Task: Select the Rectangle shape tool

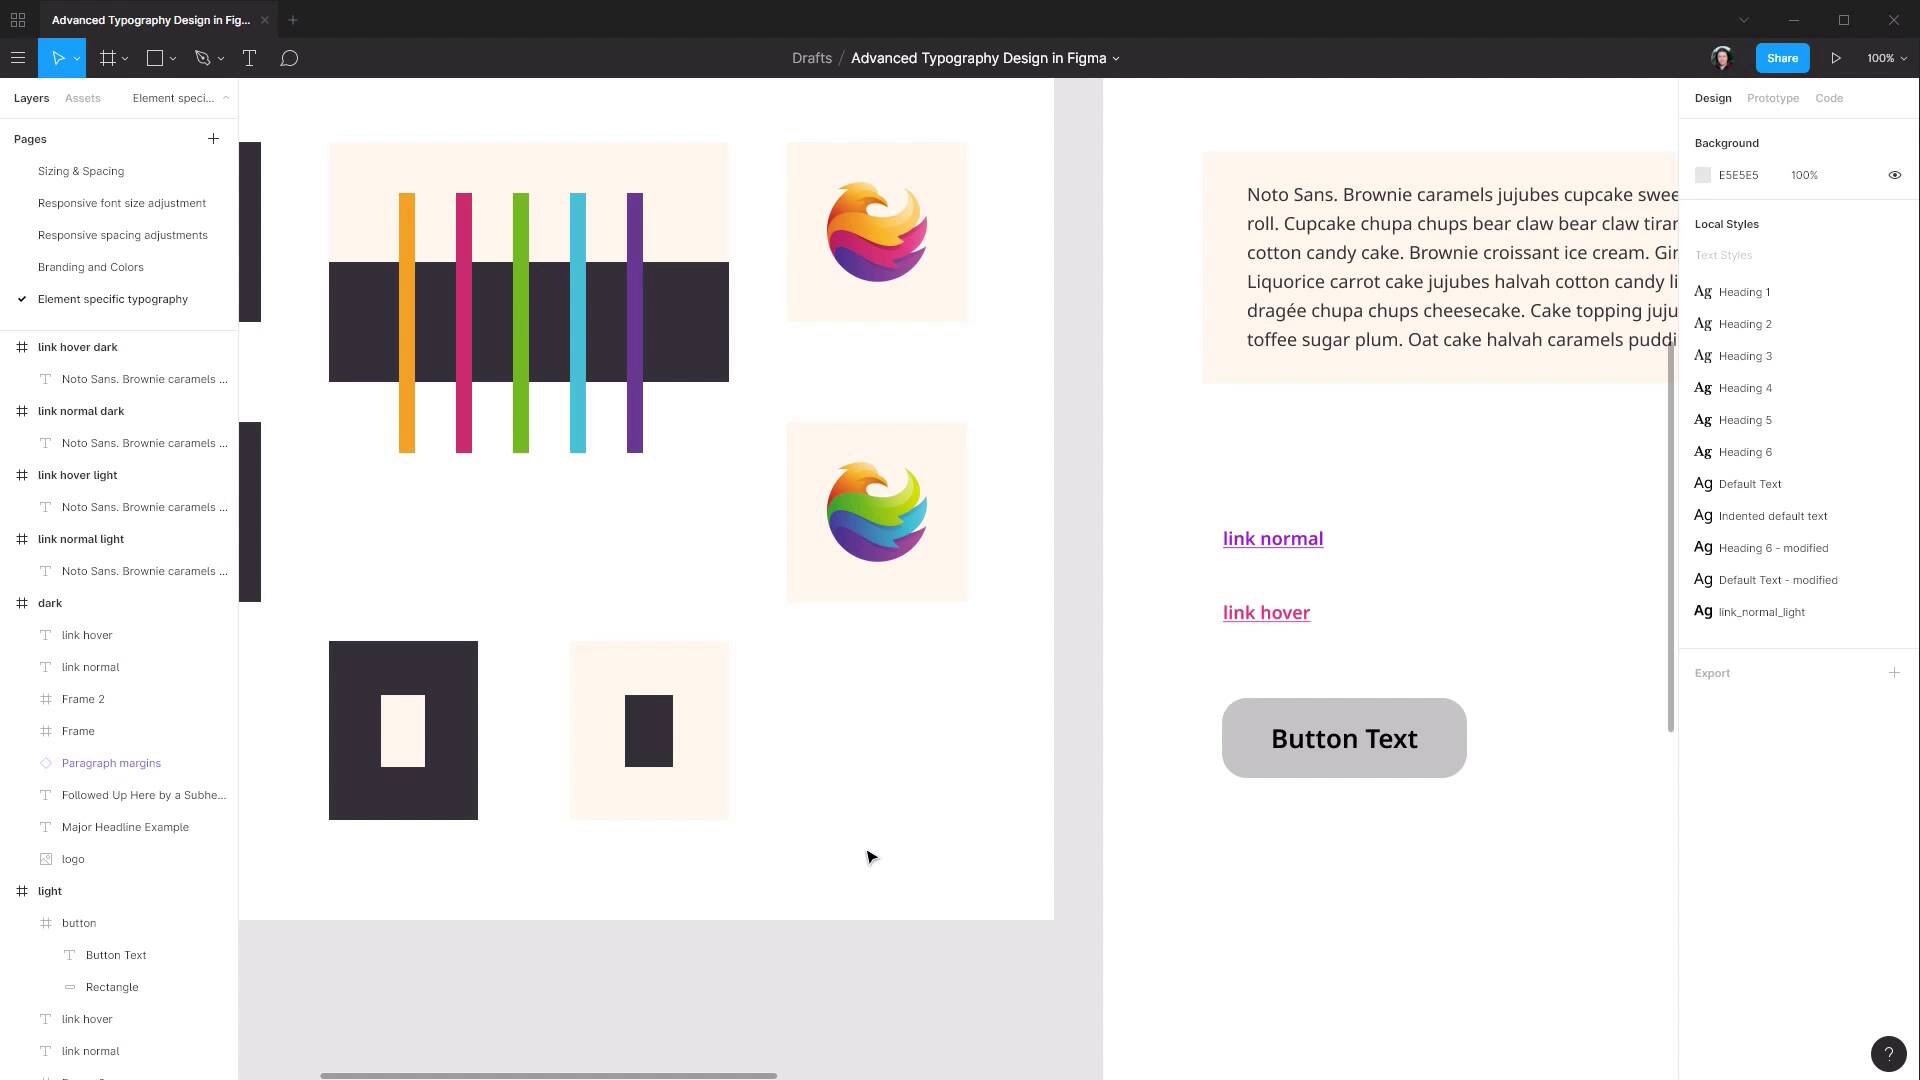Action: (x=154, y=58)
